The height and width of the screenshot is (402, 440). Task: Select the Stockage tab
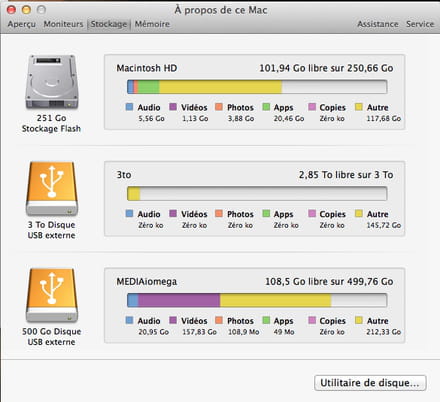point(109,24)
